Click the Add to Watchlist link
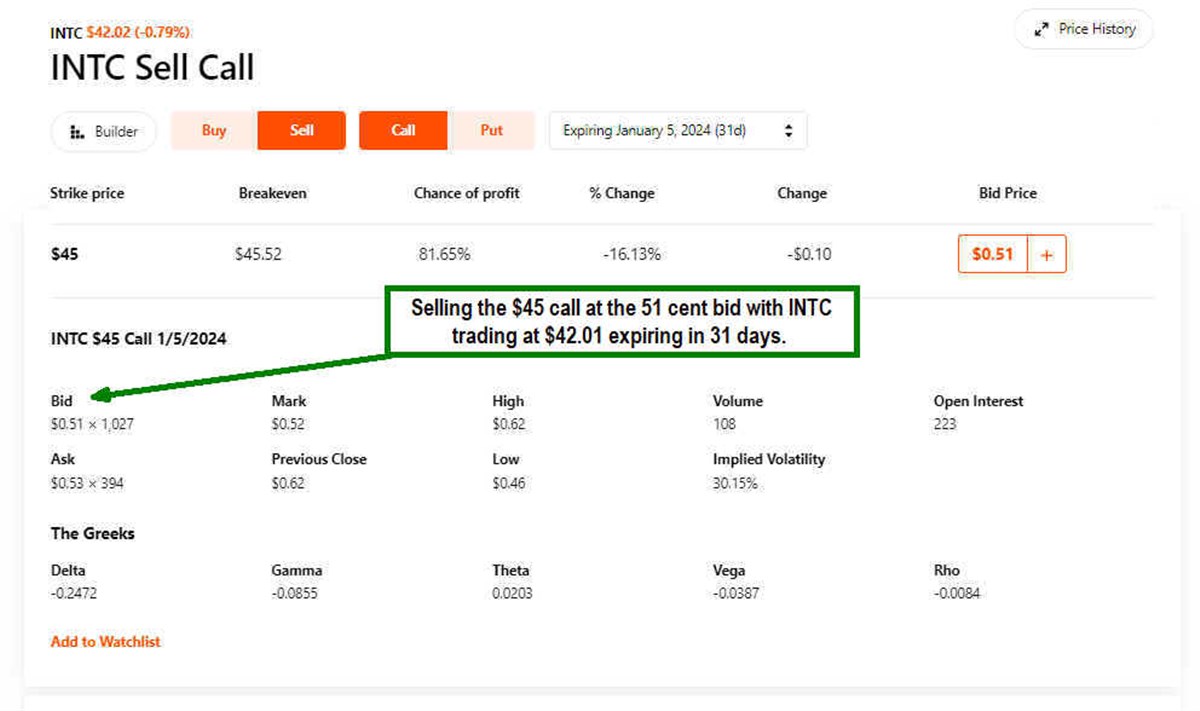Viewport: 1200px width, 711px height. [x=105, y=642]
